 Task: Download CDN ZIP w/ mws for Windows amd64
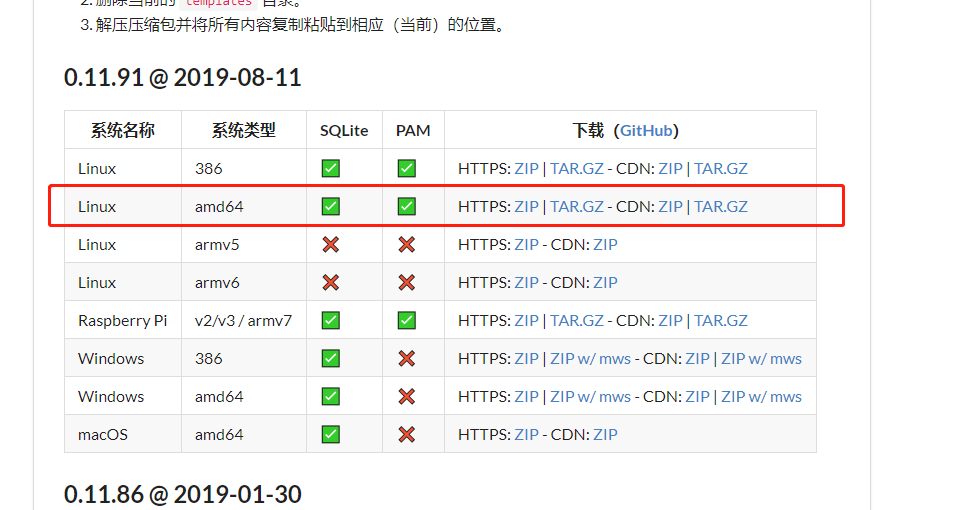tap(761, 397)
